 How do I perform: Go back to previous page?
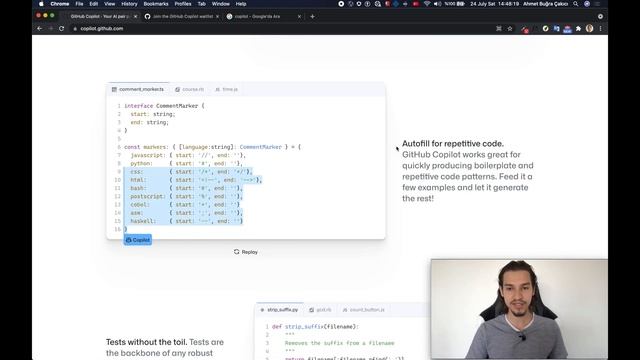40,29
